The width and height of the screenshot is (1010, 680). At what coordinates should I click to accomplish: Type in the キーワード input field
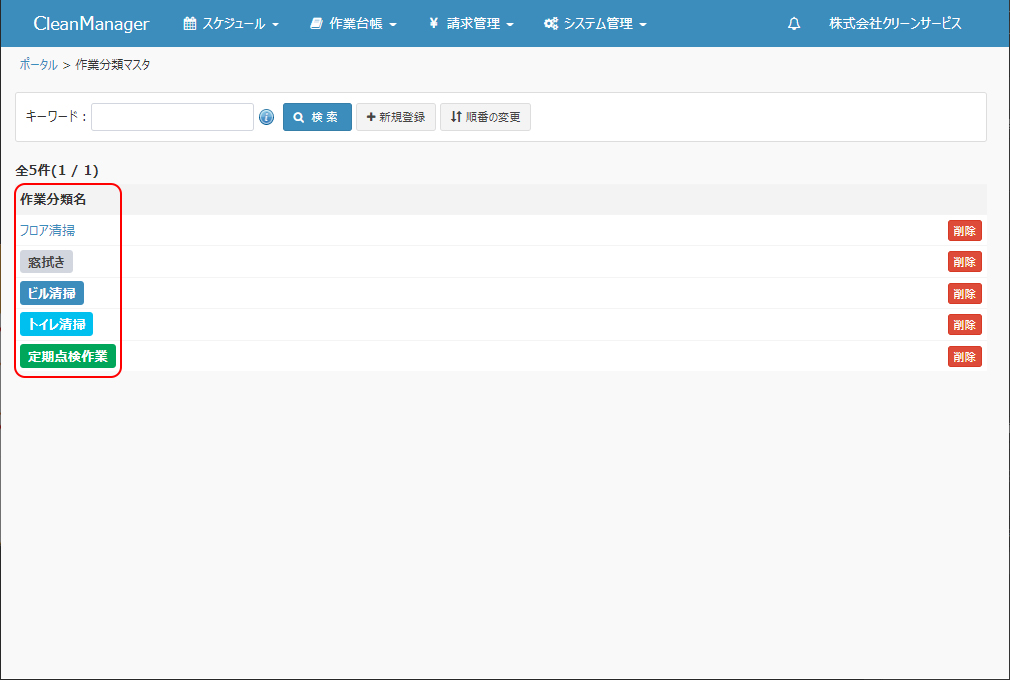click(x=172, y=117)
